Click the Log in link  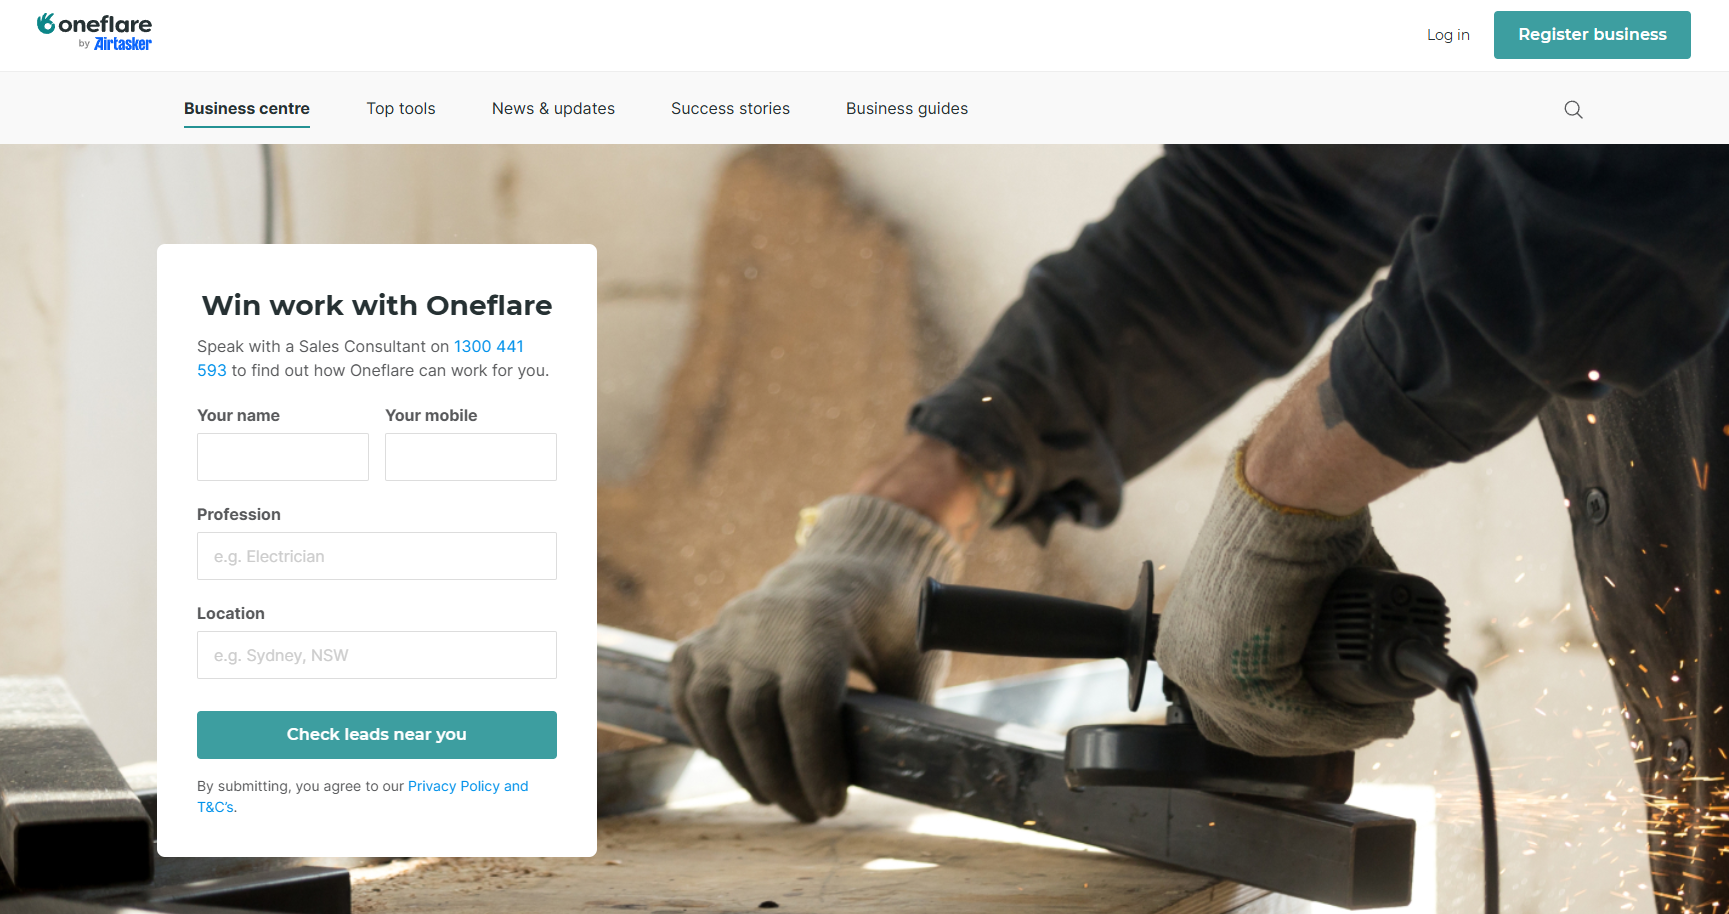(1448, 35)
